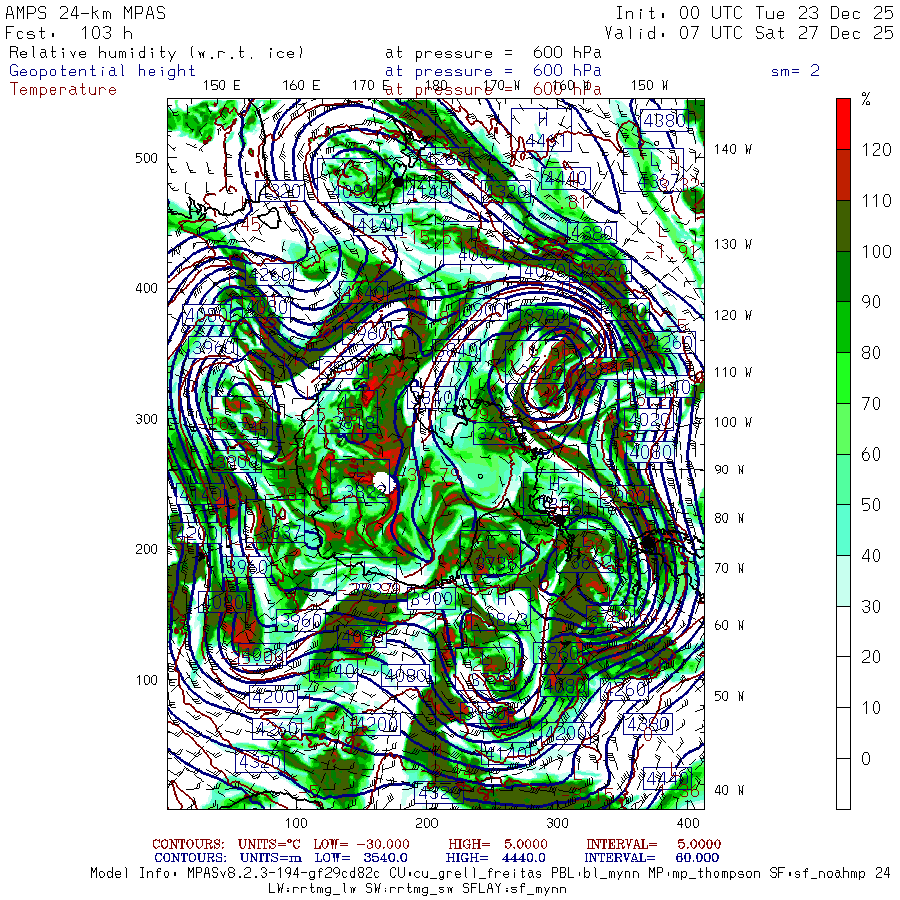Viewport: 900px width, 900px height.
Task: Click the red 'Temperature' legend label
Action: (63, 89)
